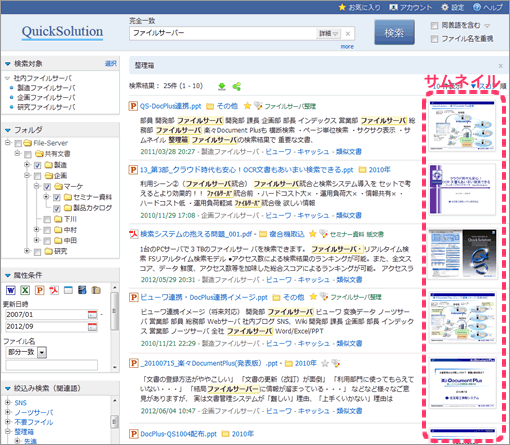Open ビューワ link for QS-DocPlus連携.ppt result
510x445 pixels.
tap(278, 152)
